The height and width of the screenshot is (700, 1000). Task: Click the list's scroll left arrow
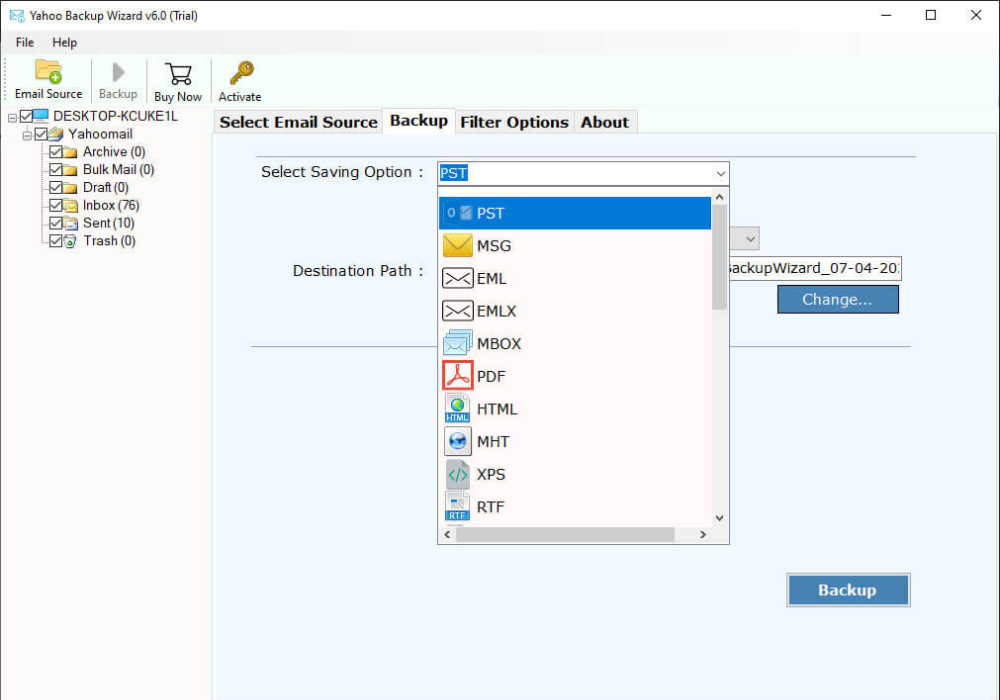coord(448,534)
